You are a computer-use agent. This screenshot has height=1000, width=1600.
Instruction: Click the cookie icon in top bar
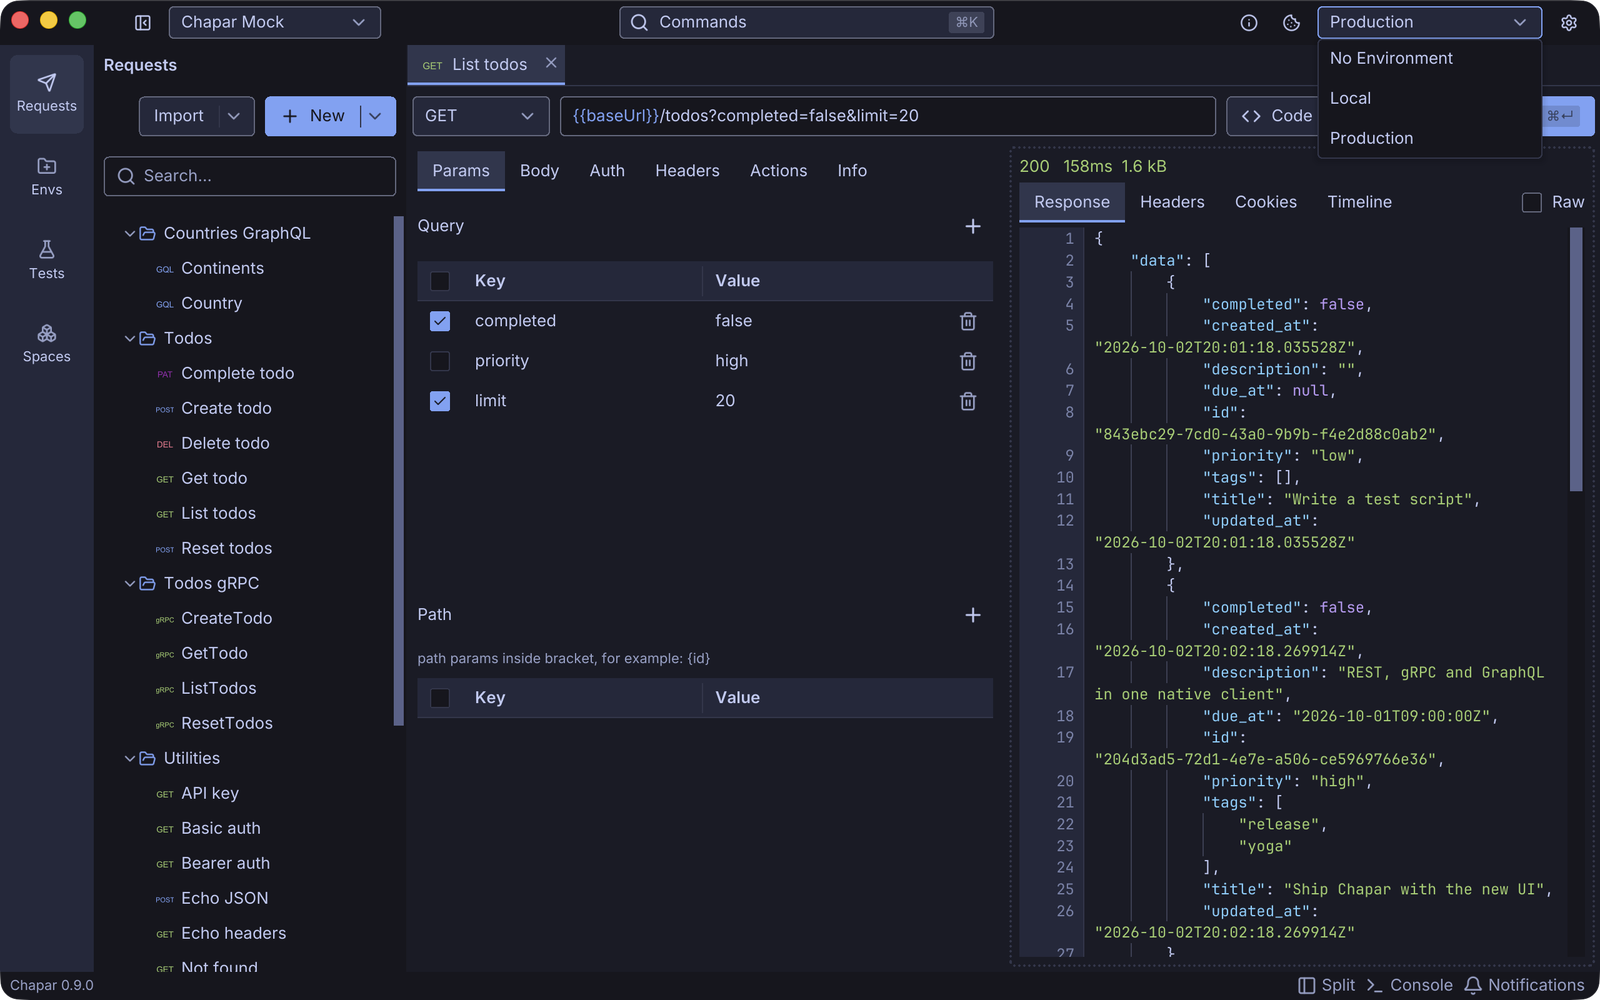(x=1292, y=22)
